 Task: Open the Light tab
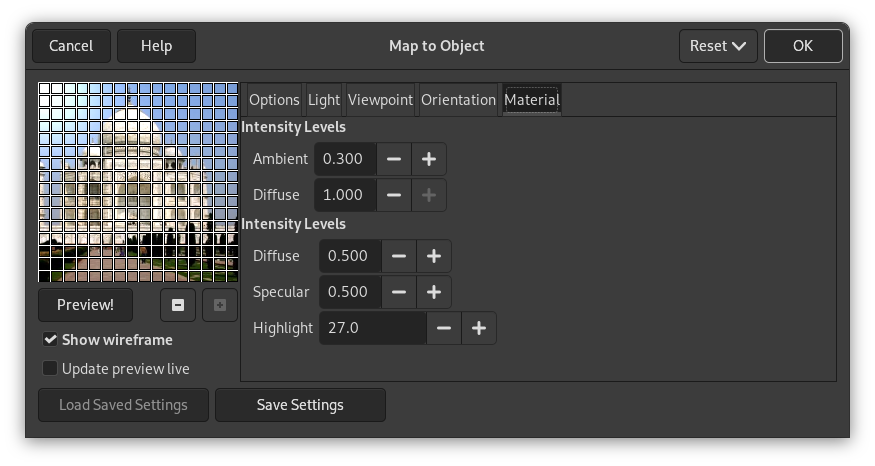[x=324, y=100]
